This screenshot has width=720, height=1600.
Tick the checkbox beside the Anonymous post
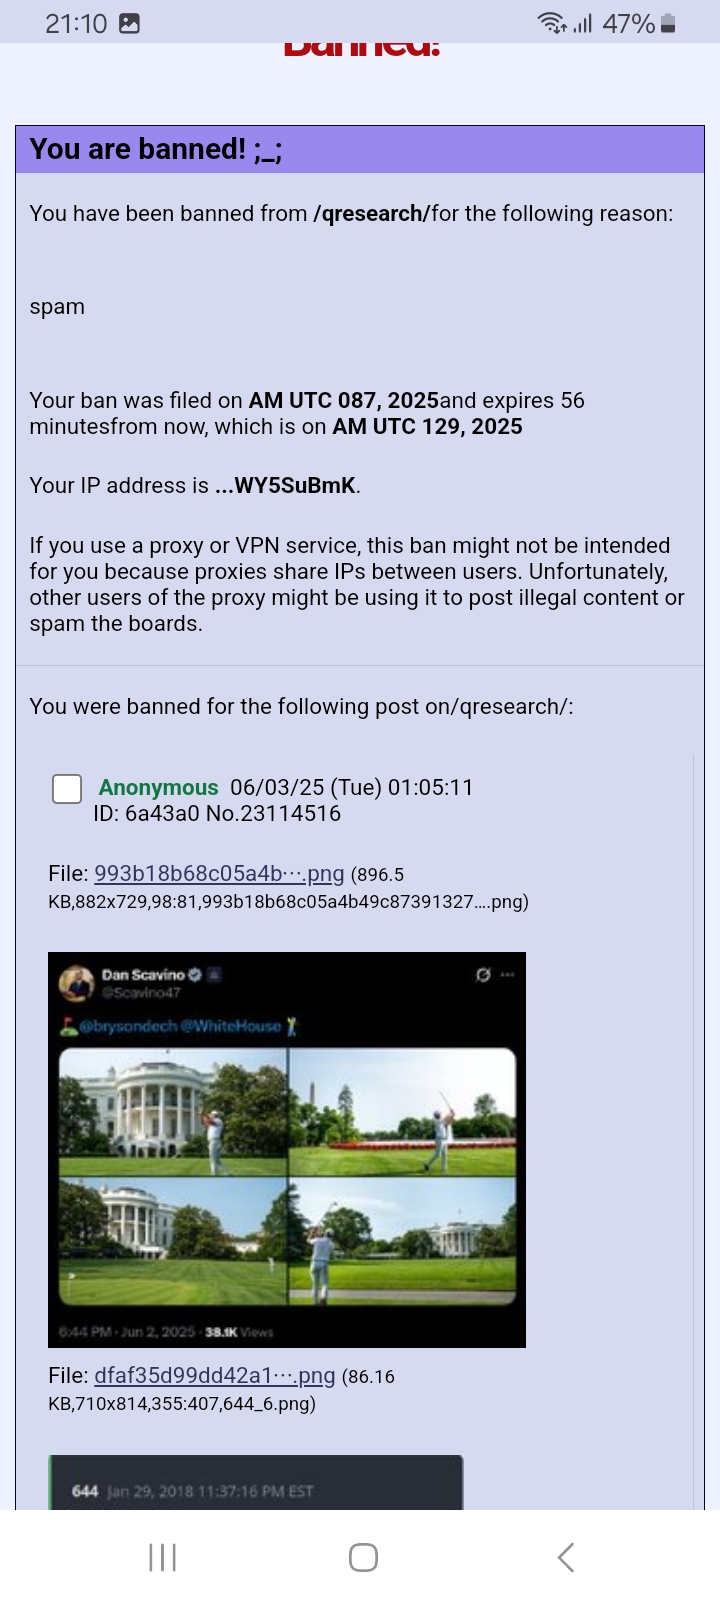point(67,788)
